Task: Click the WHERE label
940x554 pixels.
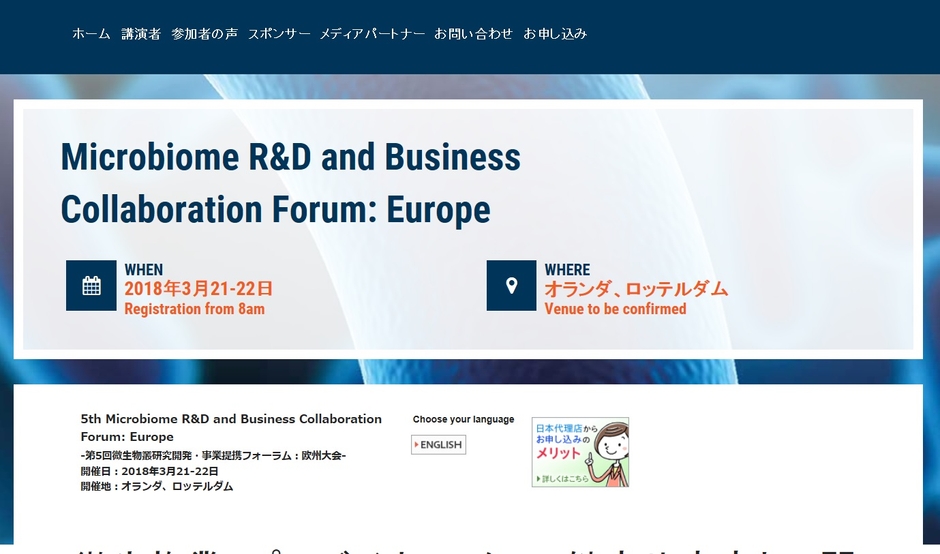Action: coord(567,270)
